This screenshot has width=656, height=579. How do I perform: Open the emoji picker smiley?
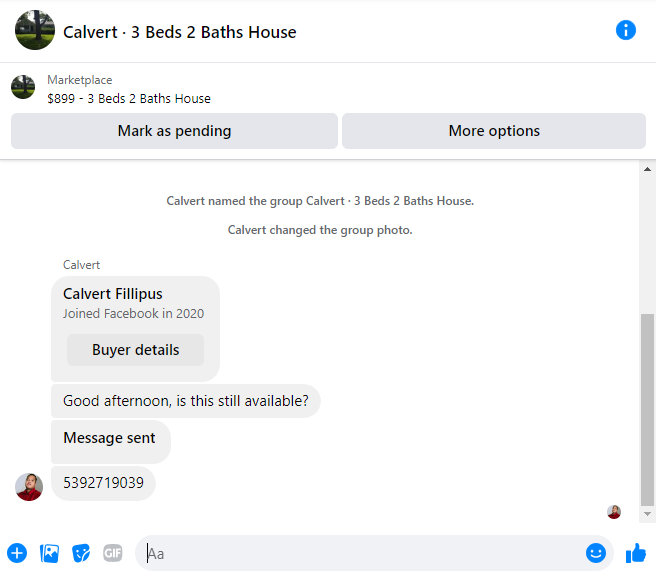point(595,553)
